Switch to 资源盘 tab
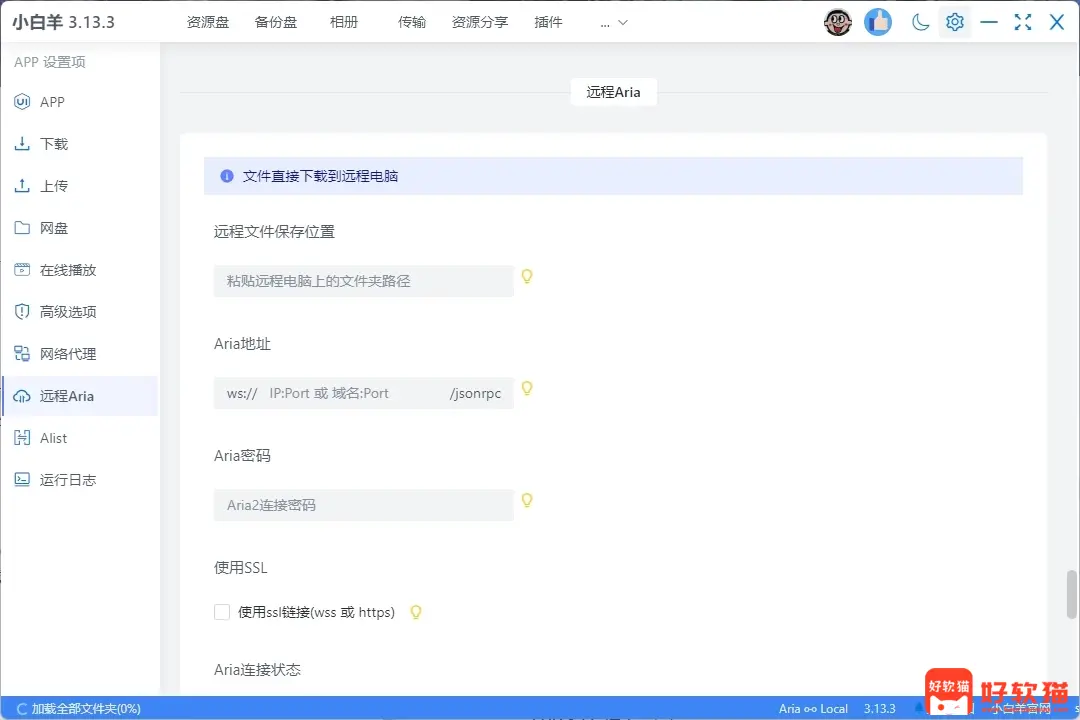1080x720 pixels. coord(207,22)
